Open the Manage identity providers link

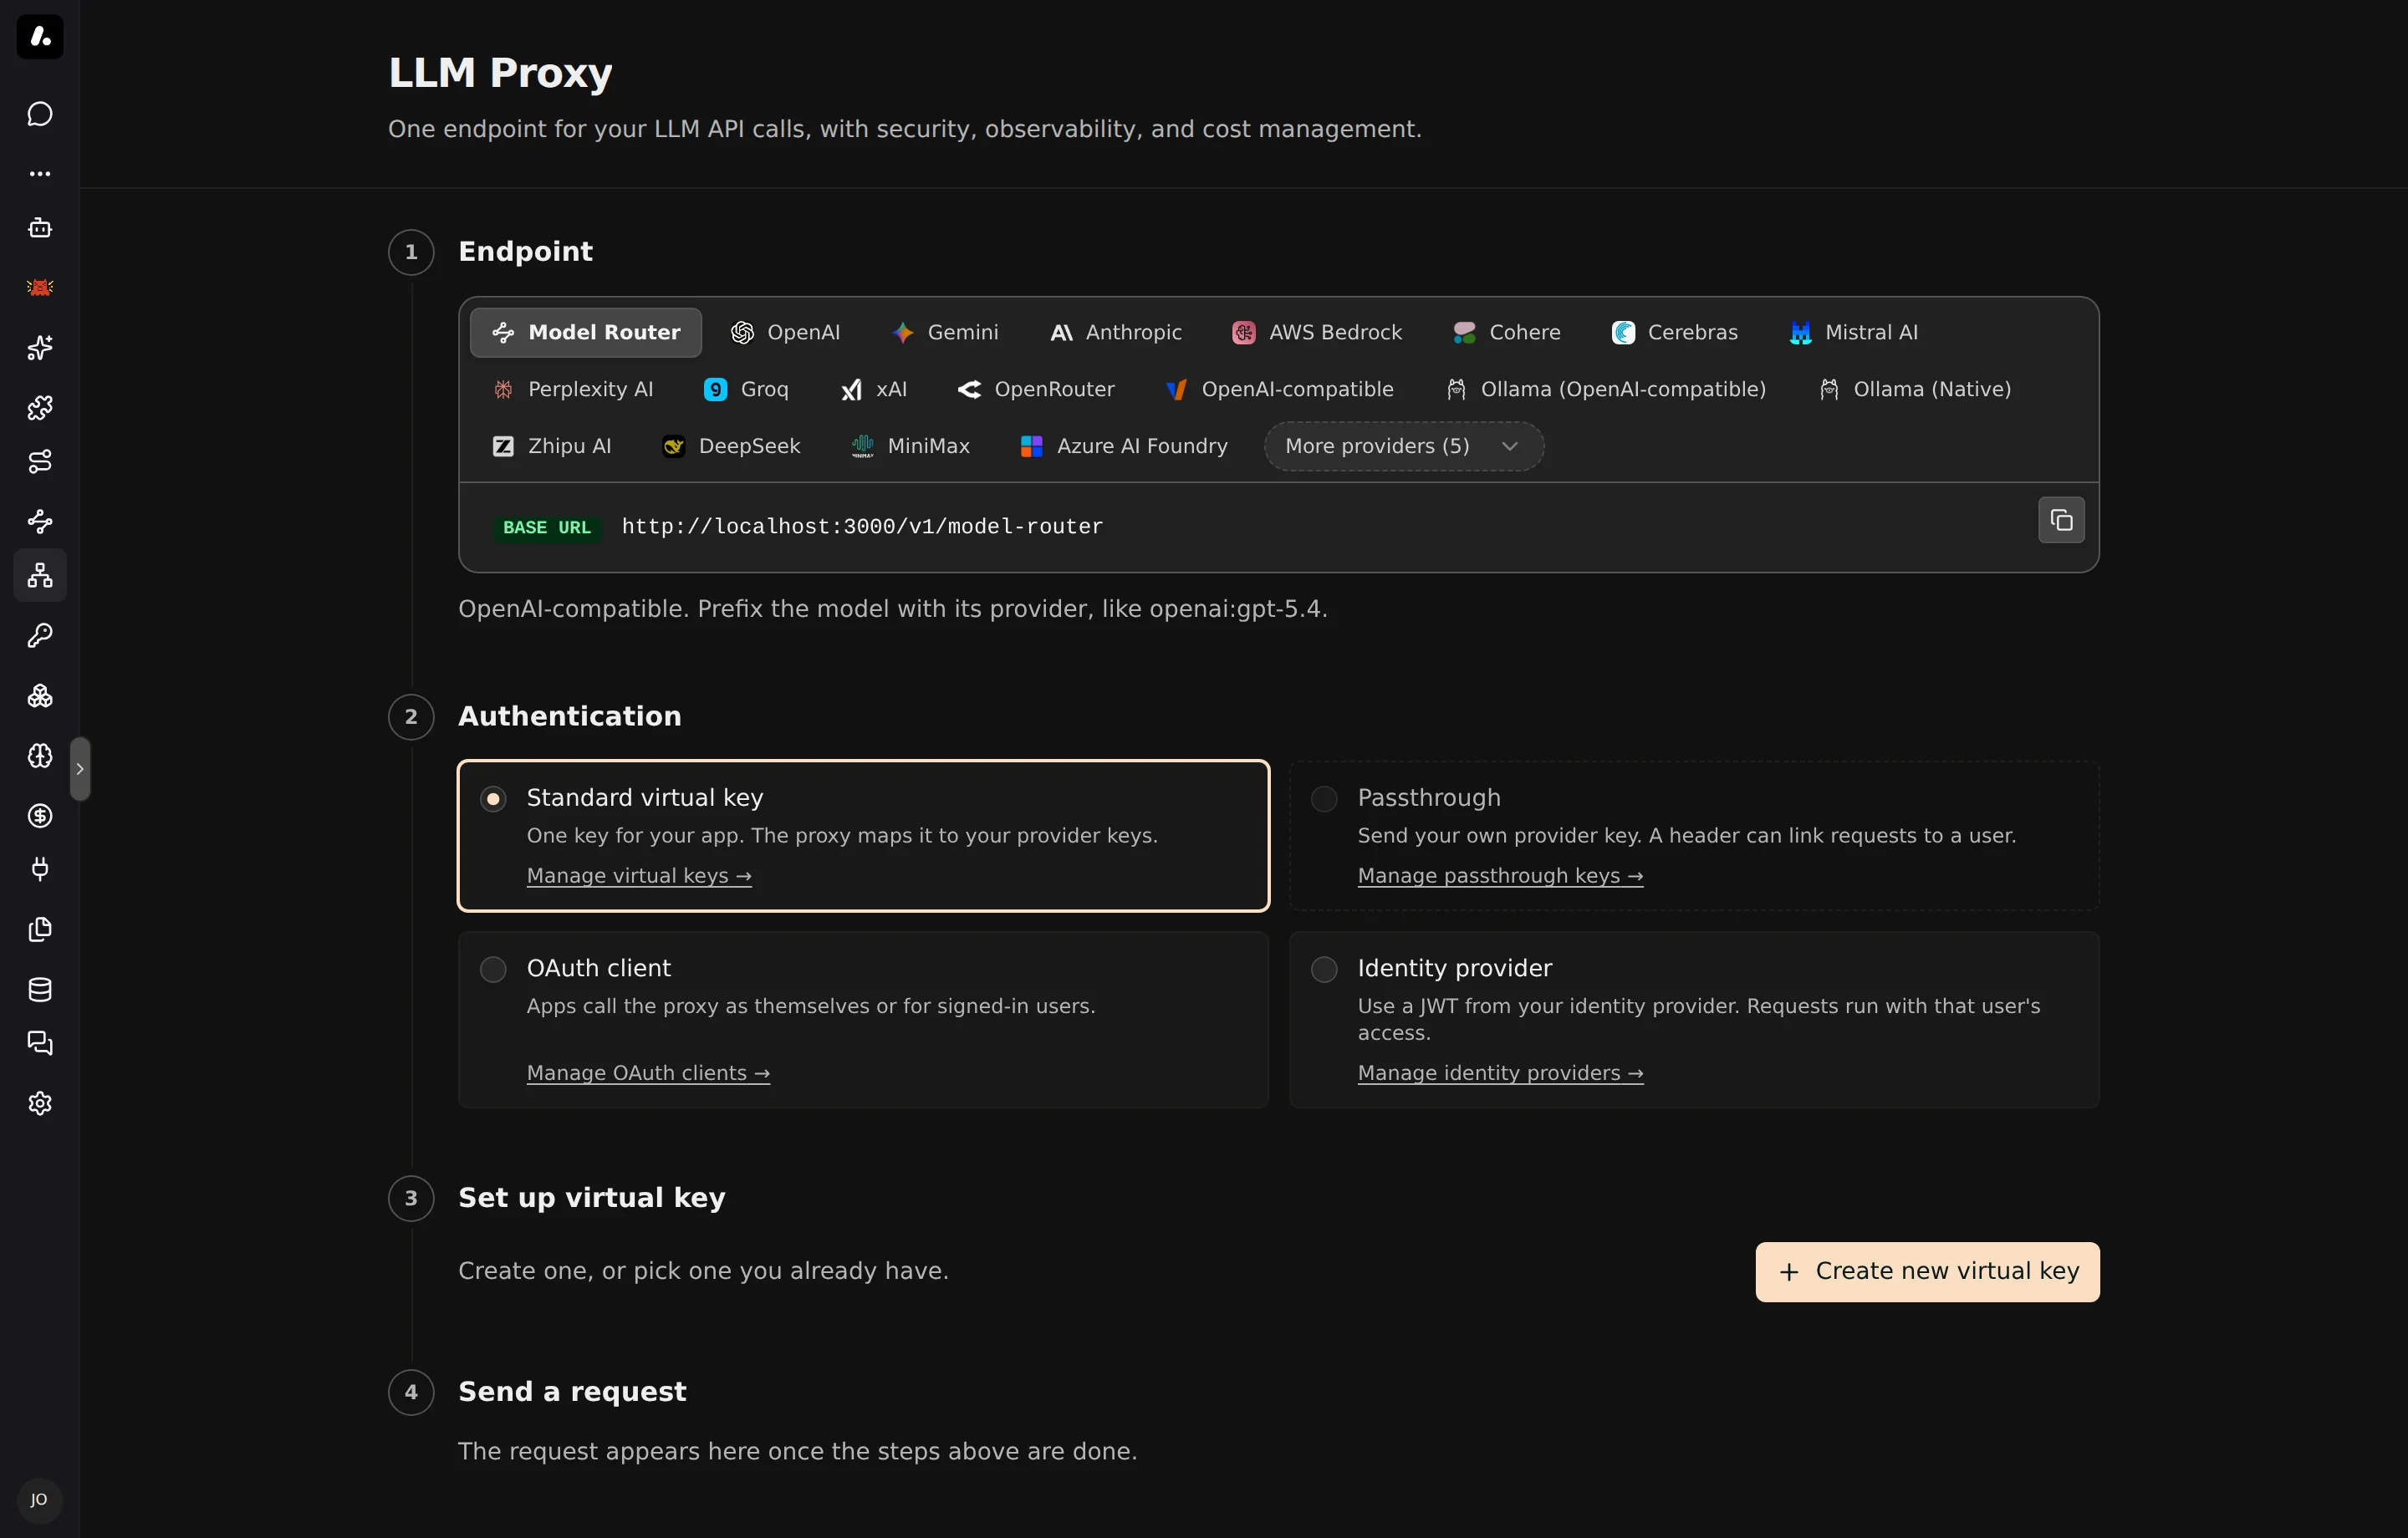[x=1500, y=1073]
